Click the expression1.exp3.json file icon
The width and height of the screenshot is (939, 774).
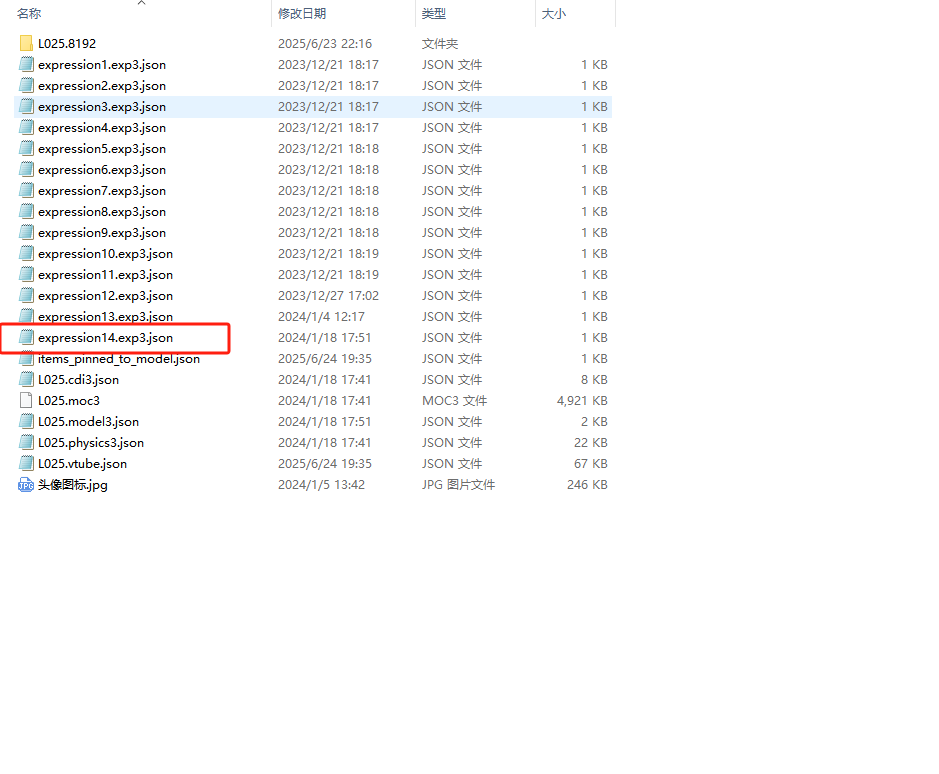click(26, 65)
